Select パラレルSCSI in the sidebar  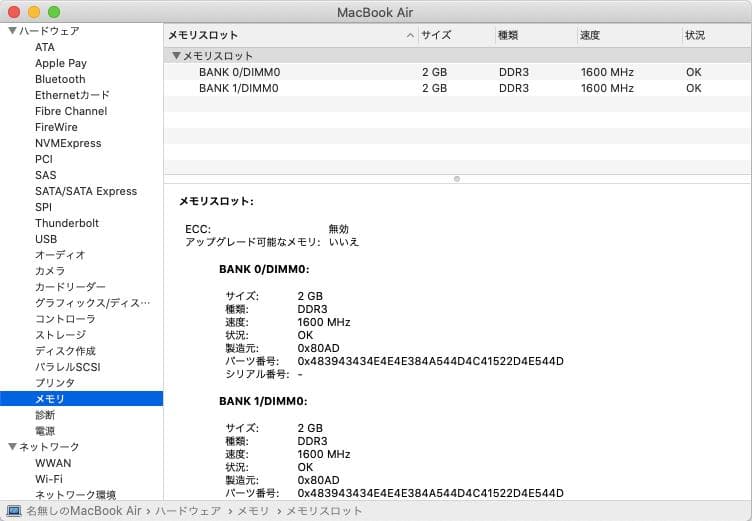click(x=68, y=367)
